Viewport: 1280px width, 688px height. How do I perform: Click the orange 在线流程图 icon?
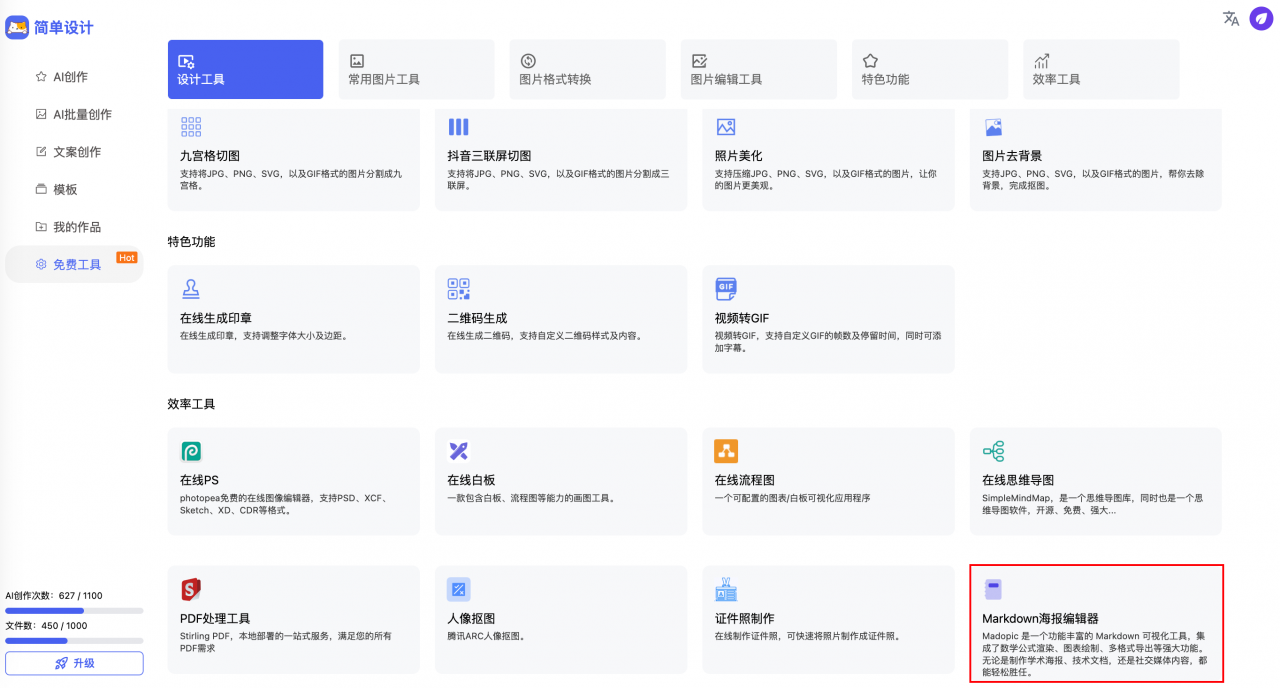pos(726,451)
